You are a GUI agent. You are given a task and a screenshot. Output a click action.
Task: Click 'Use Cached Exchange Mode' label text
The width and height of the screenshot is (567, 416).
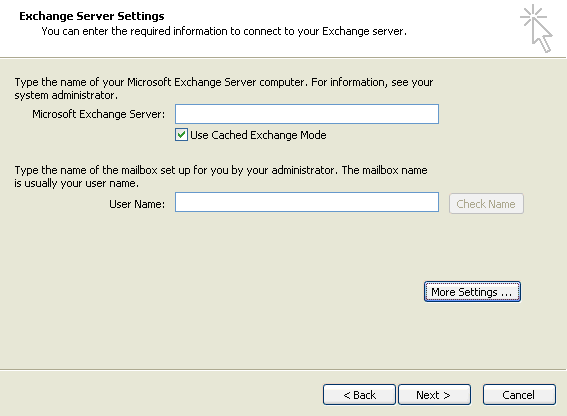[x=258, y=135]
